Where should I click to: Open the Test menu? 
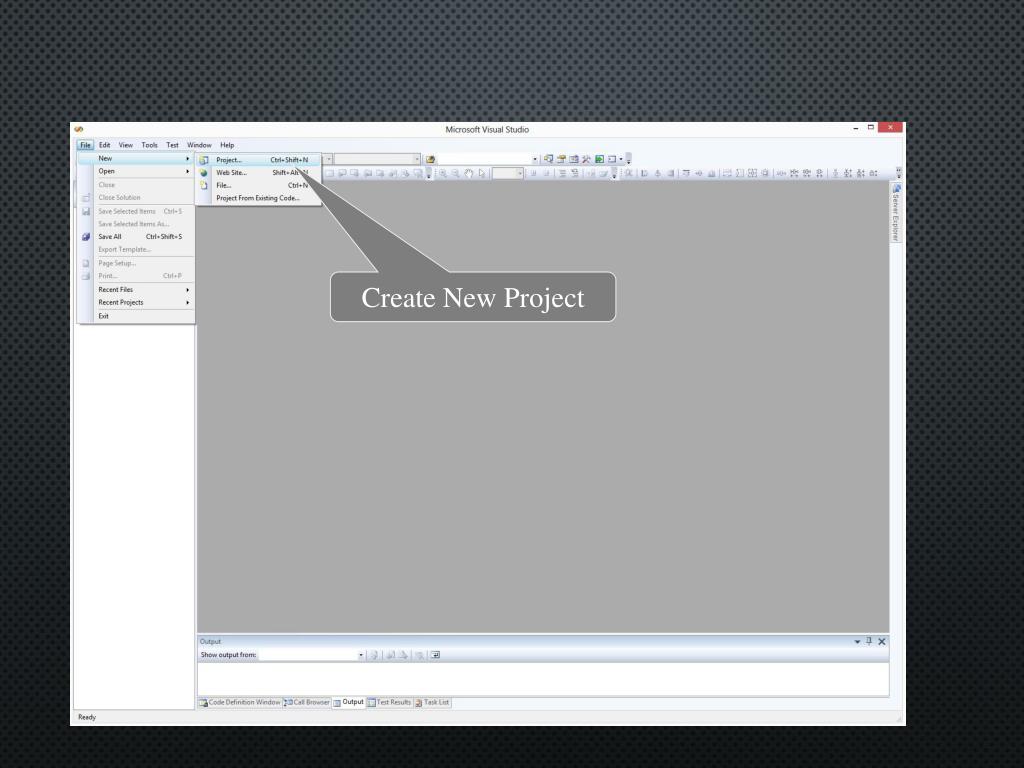click(172, 145)
